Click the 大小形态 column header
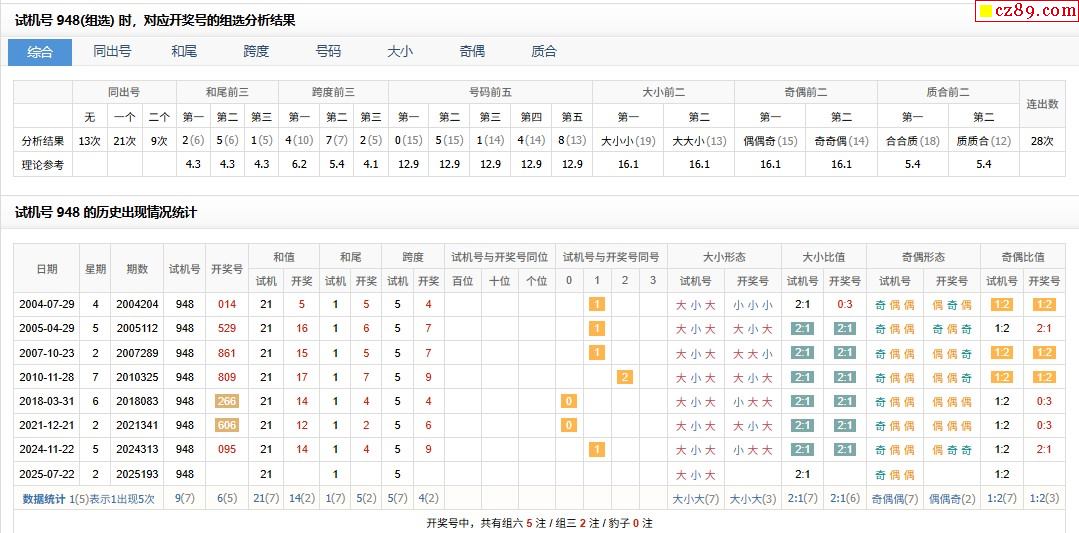The image size is (1079, 533). click(x=724, y=257)
